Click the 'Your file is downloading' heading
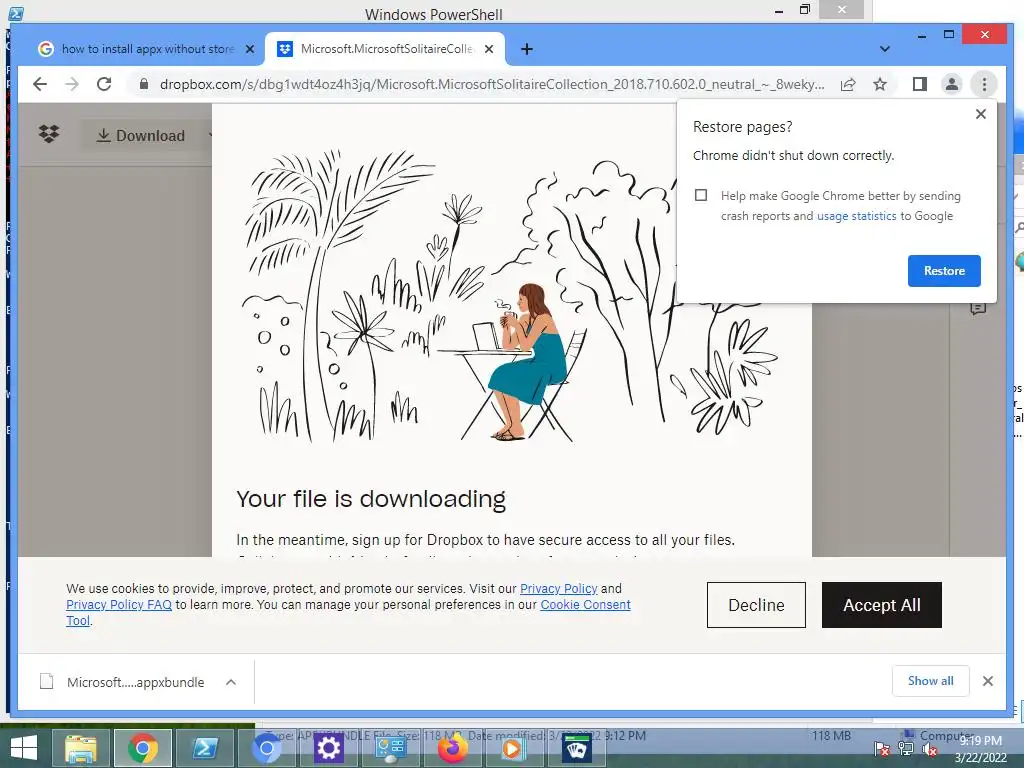 pos(371,498)
